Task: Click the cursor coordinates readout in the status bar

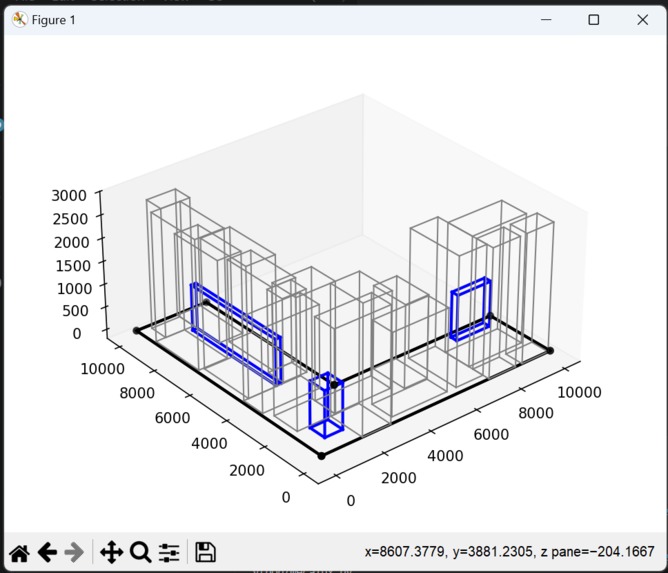Action: point(509,552)
